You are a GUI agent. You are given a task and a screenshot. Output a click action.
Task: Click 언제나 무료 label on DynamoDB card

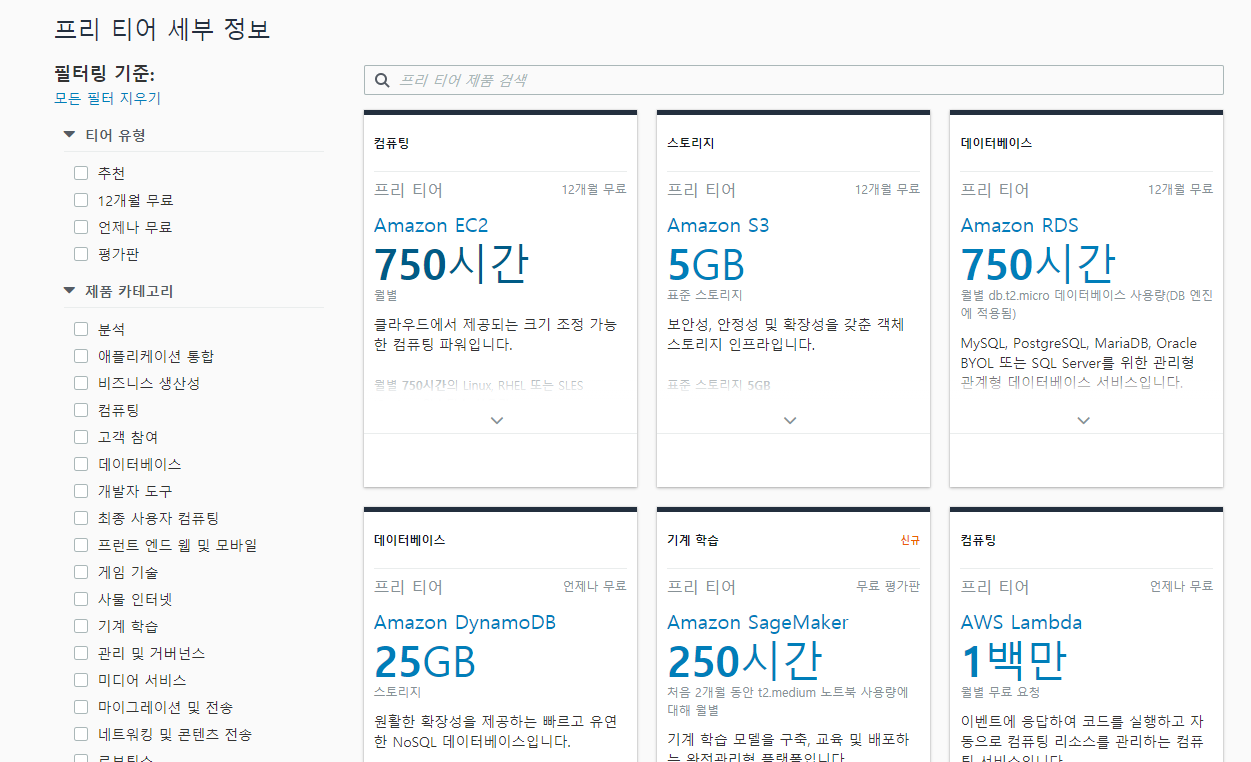[595, 586]
